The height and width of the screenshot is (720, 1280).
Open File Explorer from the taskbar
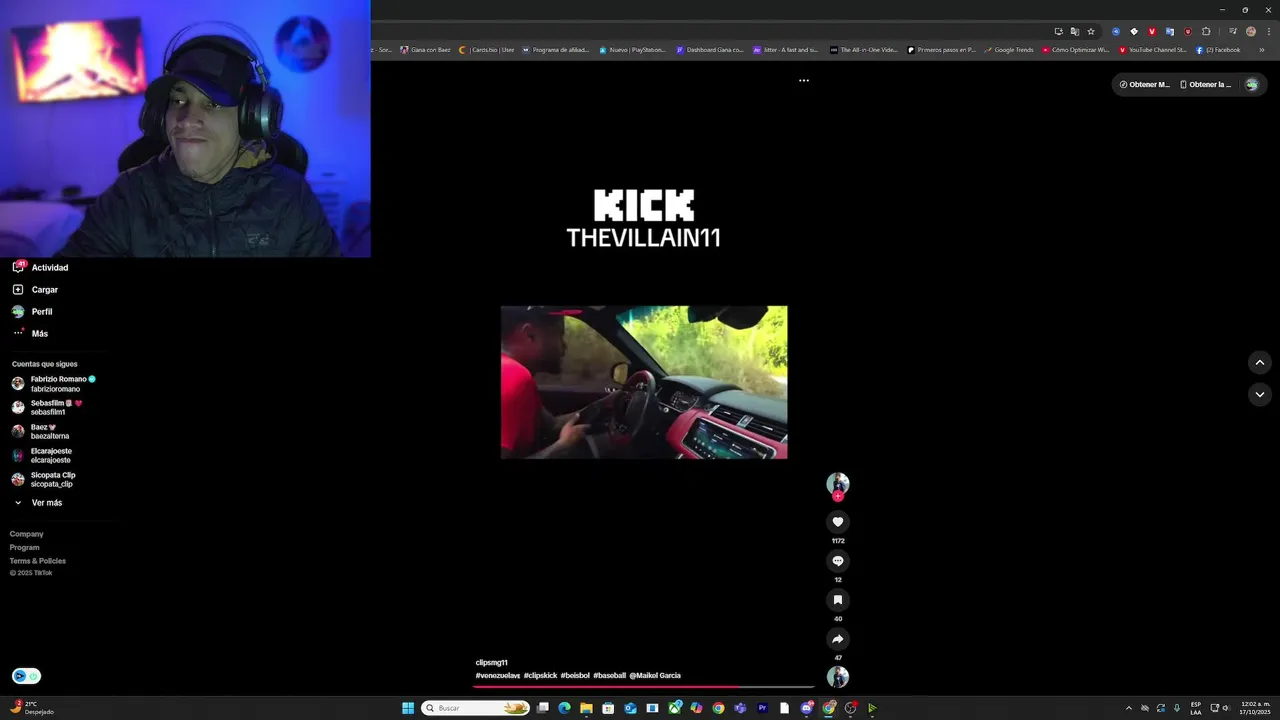[x=586, y=708]
